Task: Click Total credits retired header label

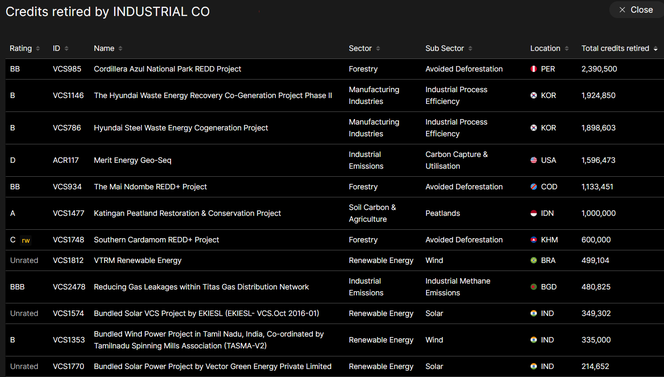Action: 615,48
